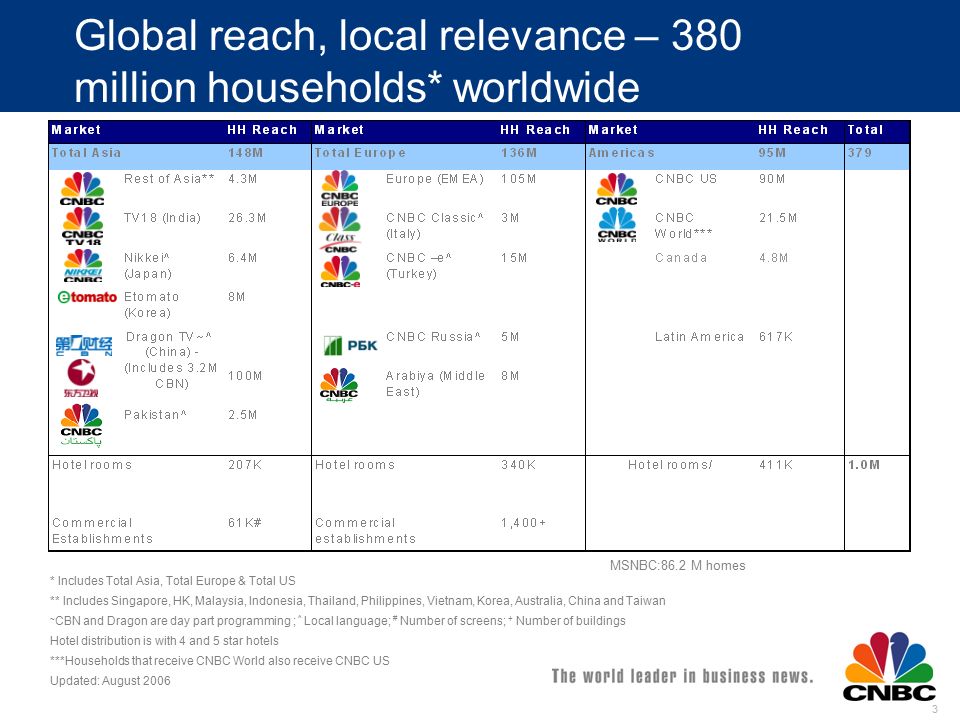960x720 pixels.
Task: Click the green PBK Russia logo
Action: (350, 345)
